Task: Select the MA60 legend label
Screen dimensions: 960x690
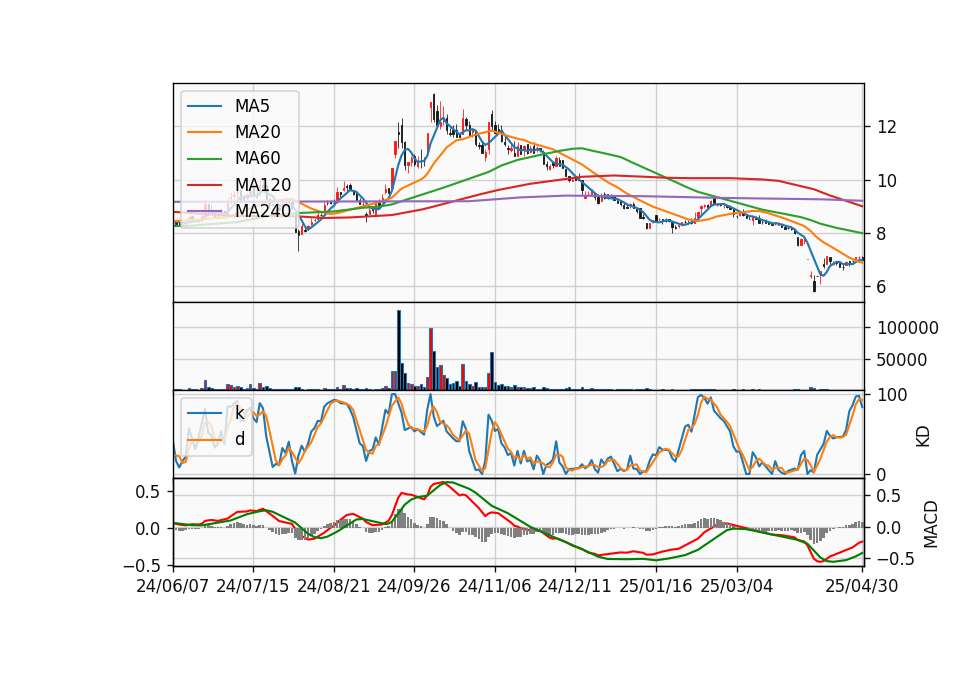Action: point(257,159)
